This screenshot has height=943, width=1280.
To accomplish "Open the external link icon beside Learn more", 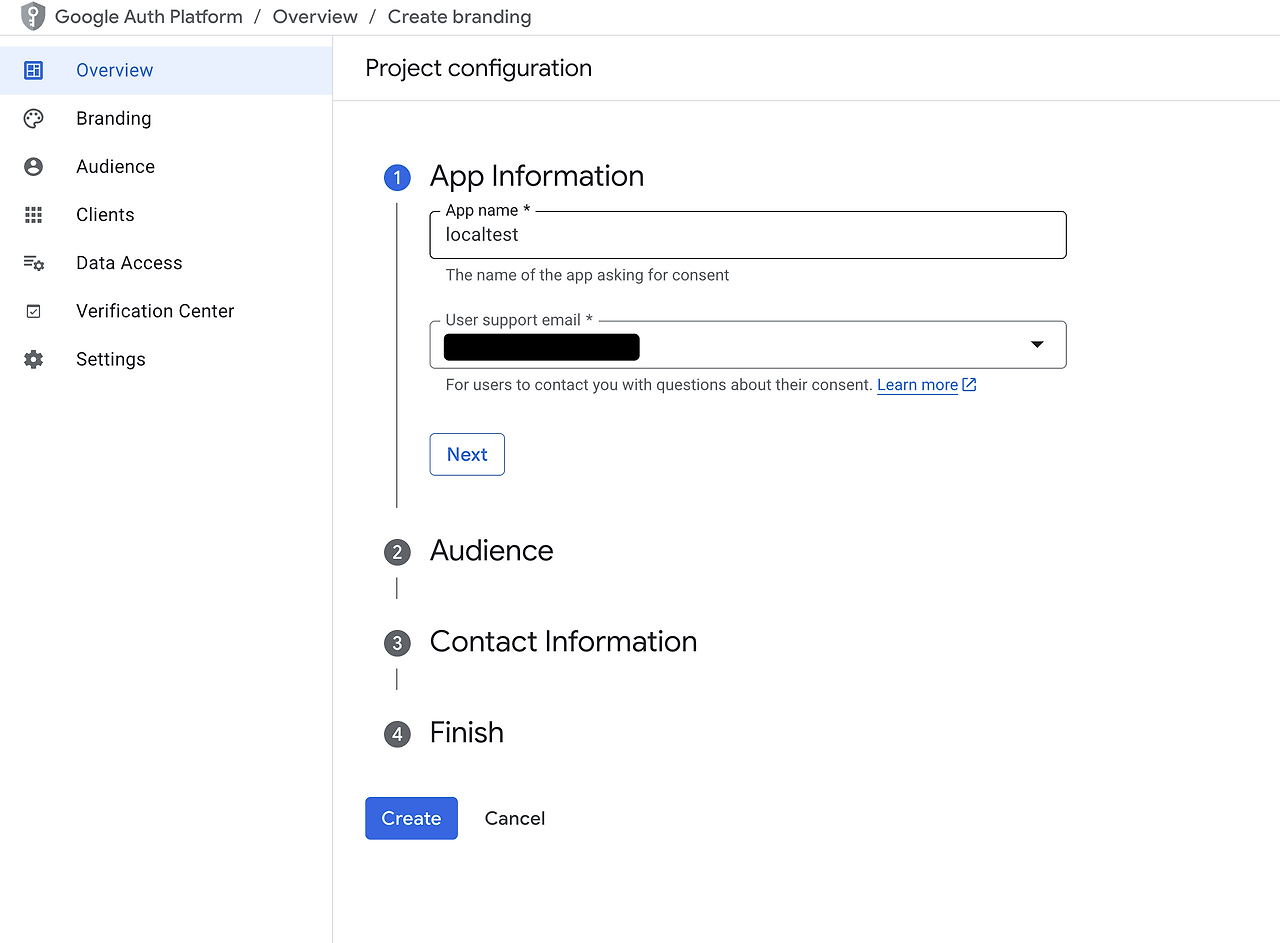I will pos(969,385).
